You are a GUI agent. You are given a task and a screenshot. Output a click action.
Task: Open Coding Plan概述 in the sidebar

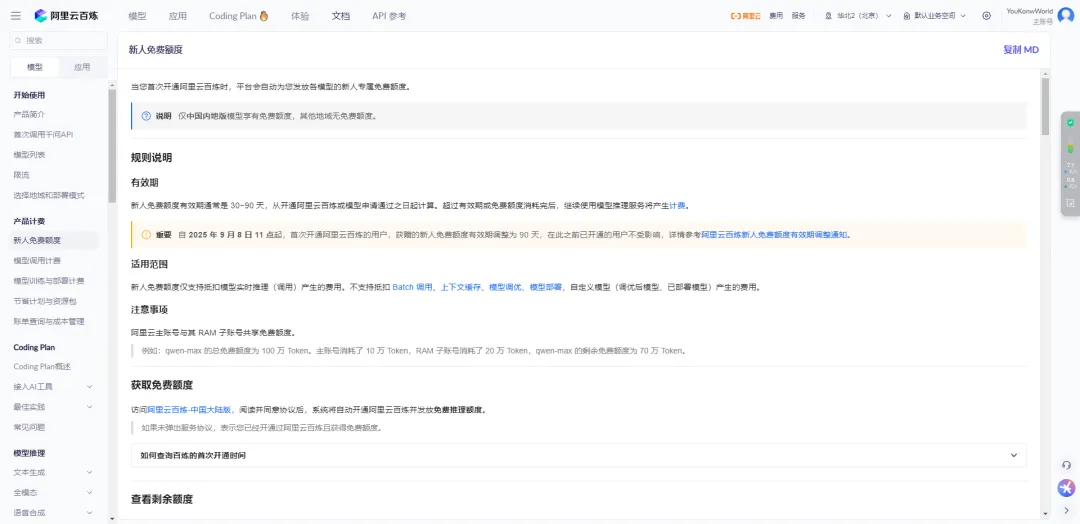tap(43, 366)
